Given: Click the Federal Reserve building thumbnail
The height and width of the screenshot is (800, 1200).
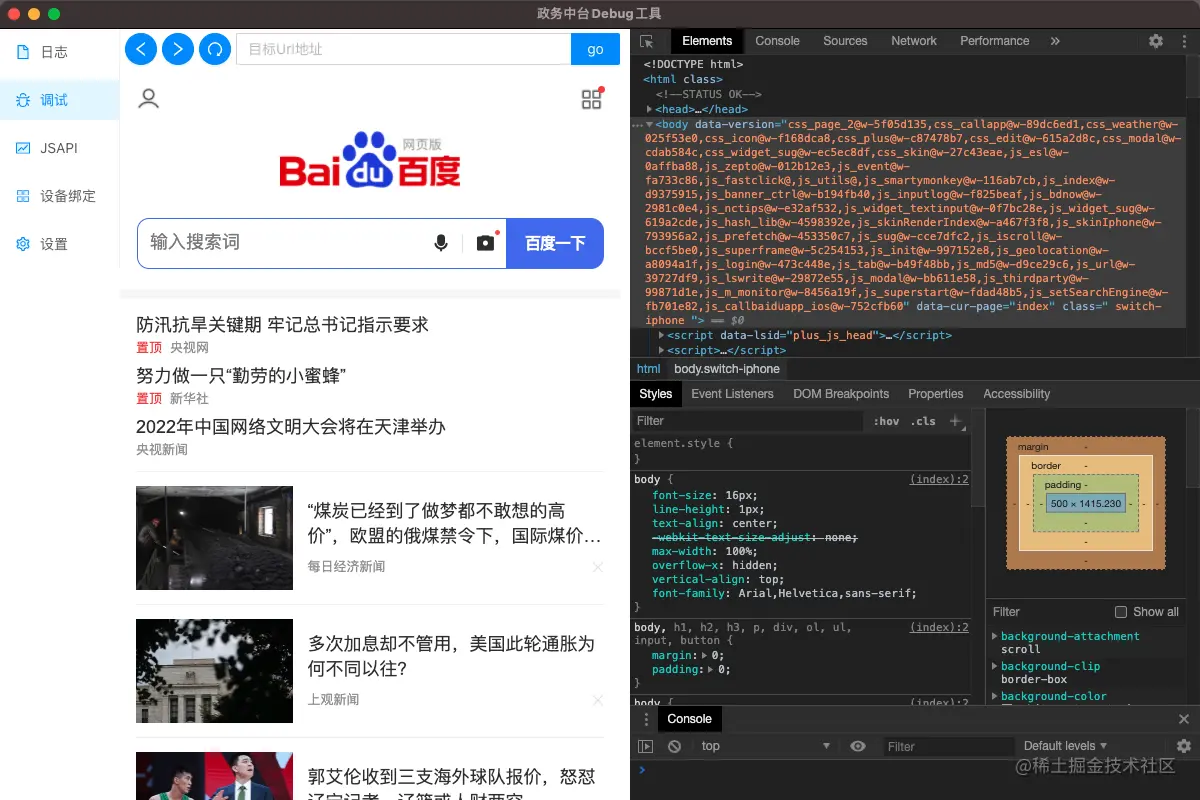Looking at the screenshot, I should click(x=214, y=671).
